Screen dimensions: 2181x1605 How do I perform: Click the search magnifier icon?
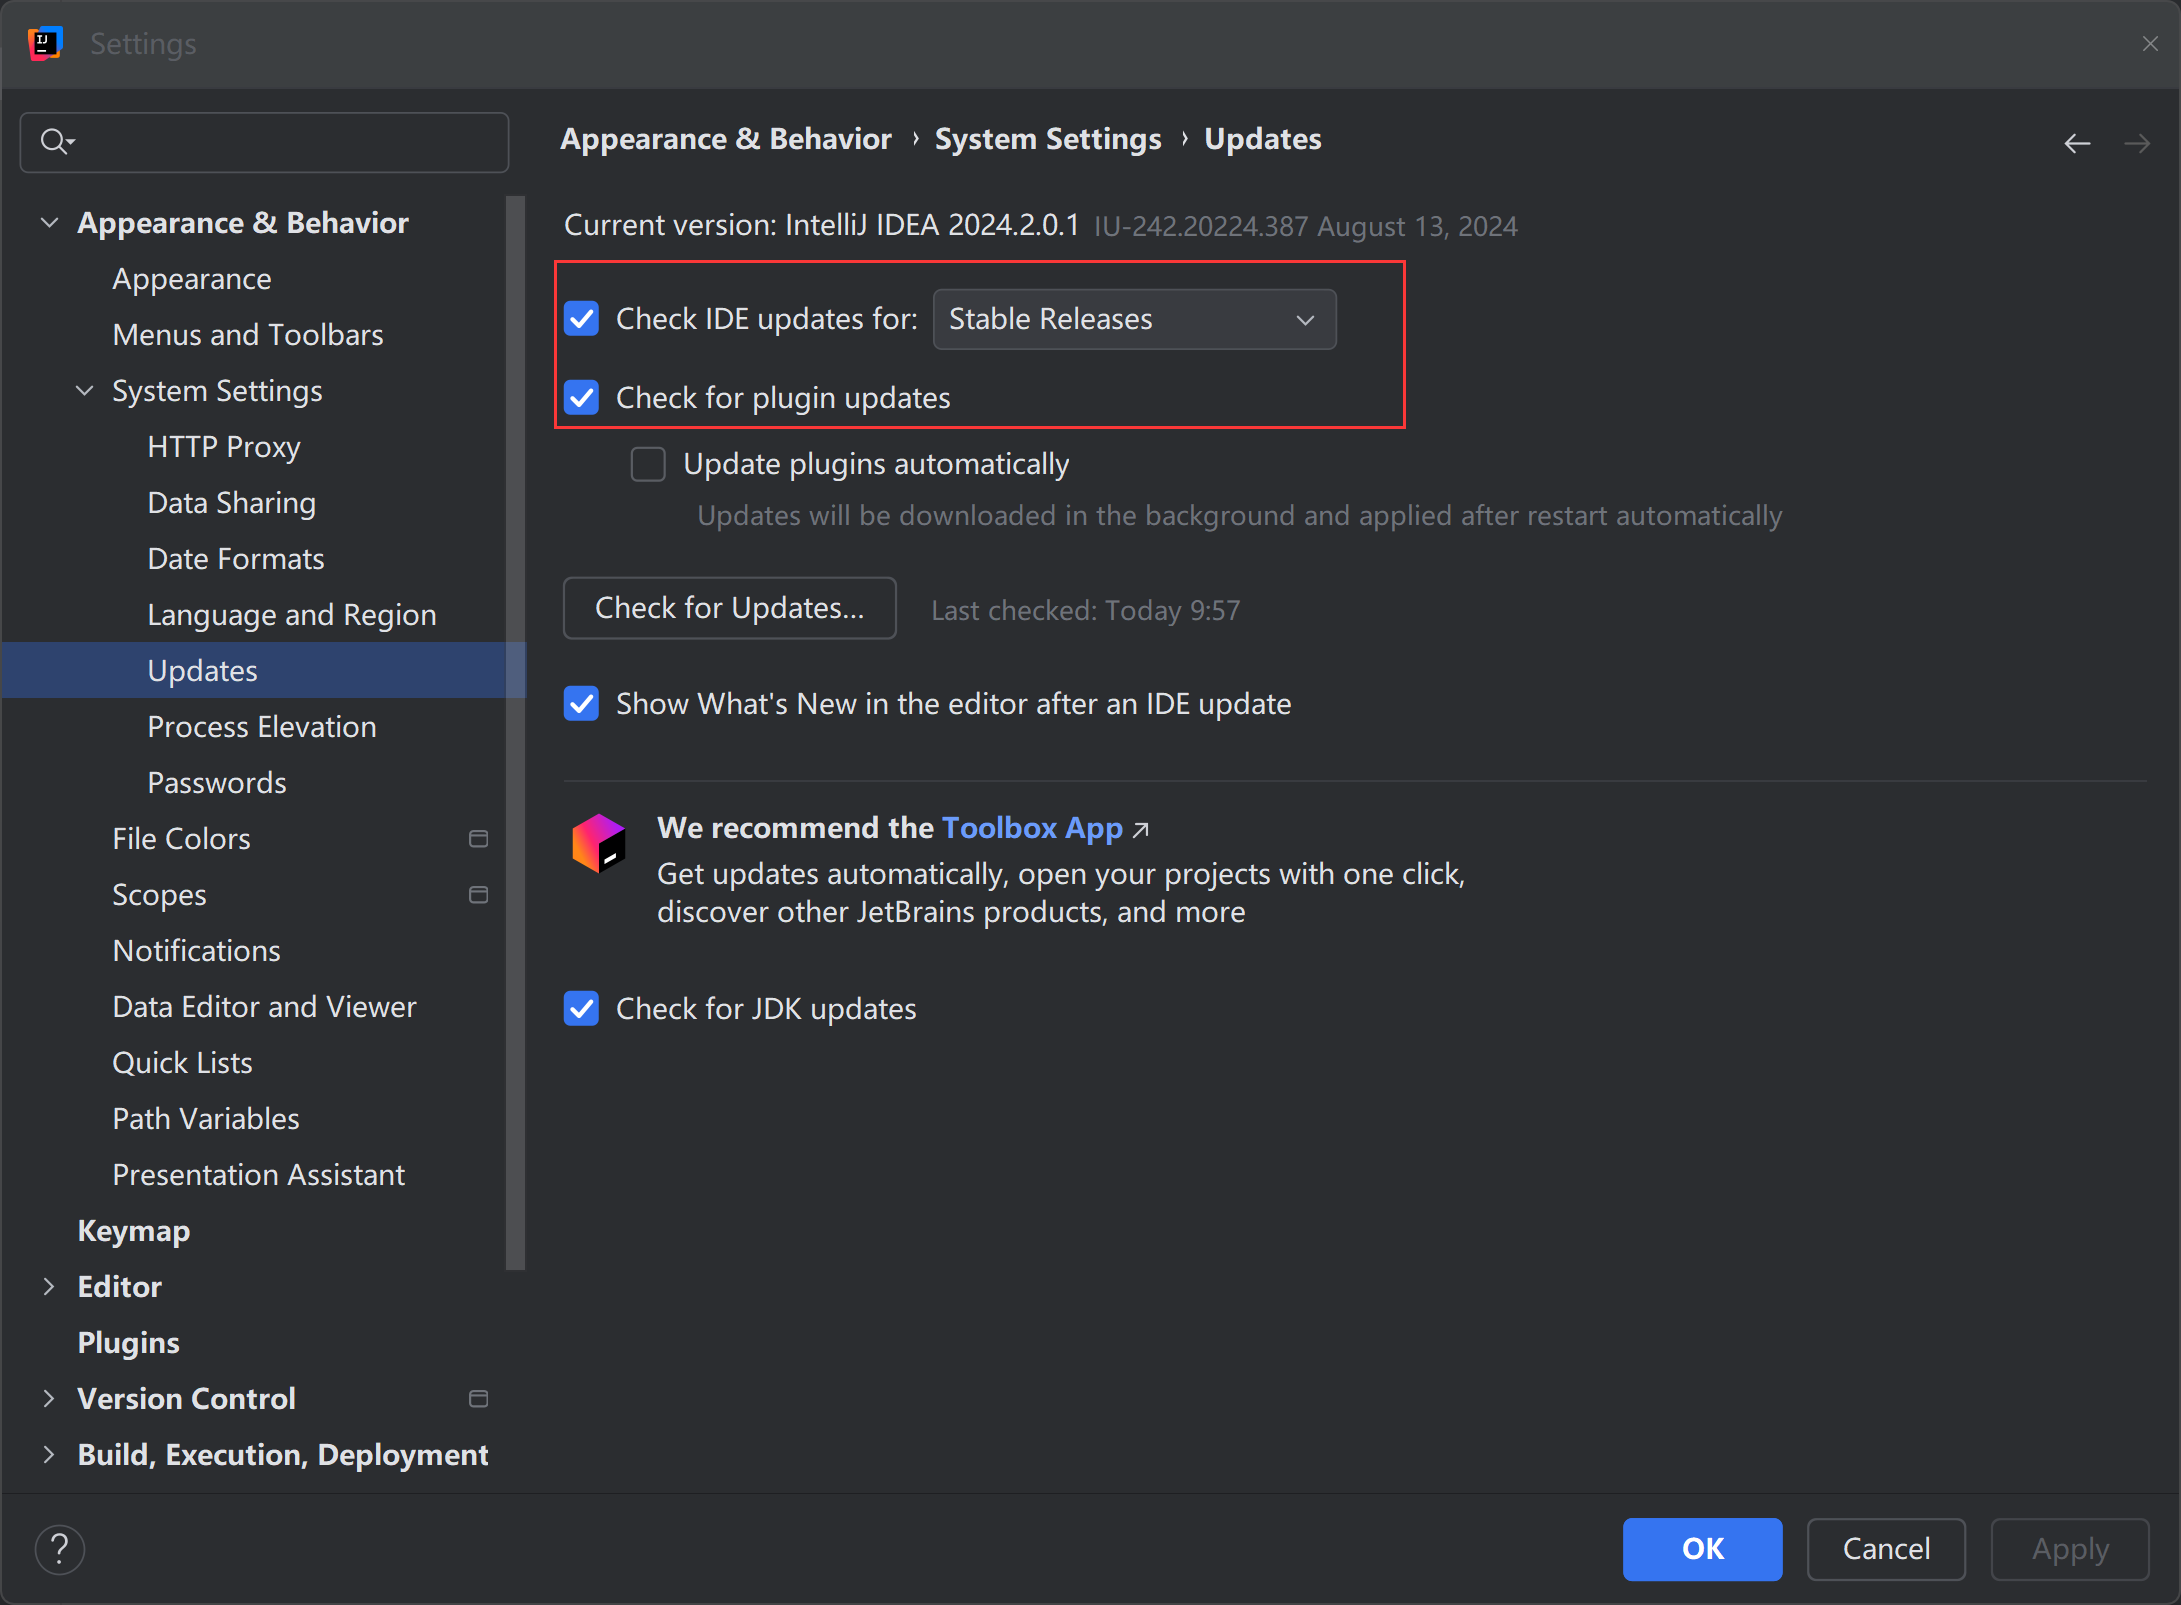pos(55,142)
